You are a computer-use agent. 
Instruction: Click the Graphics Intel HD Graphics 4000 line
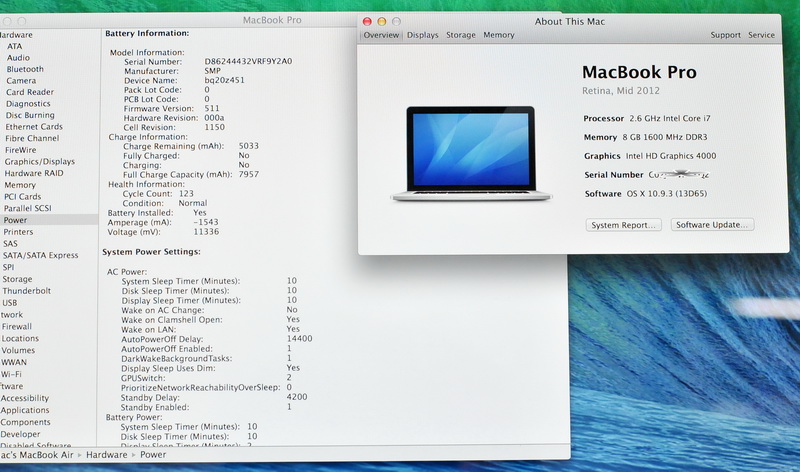(x=650, y=156)
